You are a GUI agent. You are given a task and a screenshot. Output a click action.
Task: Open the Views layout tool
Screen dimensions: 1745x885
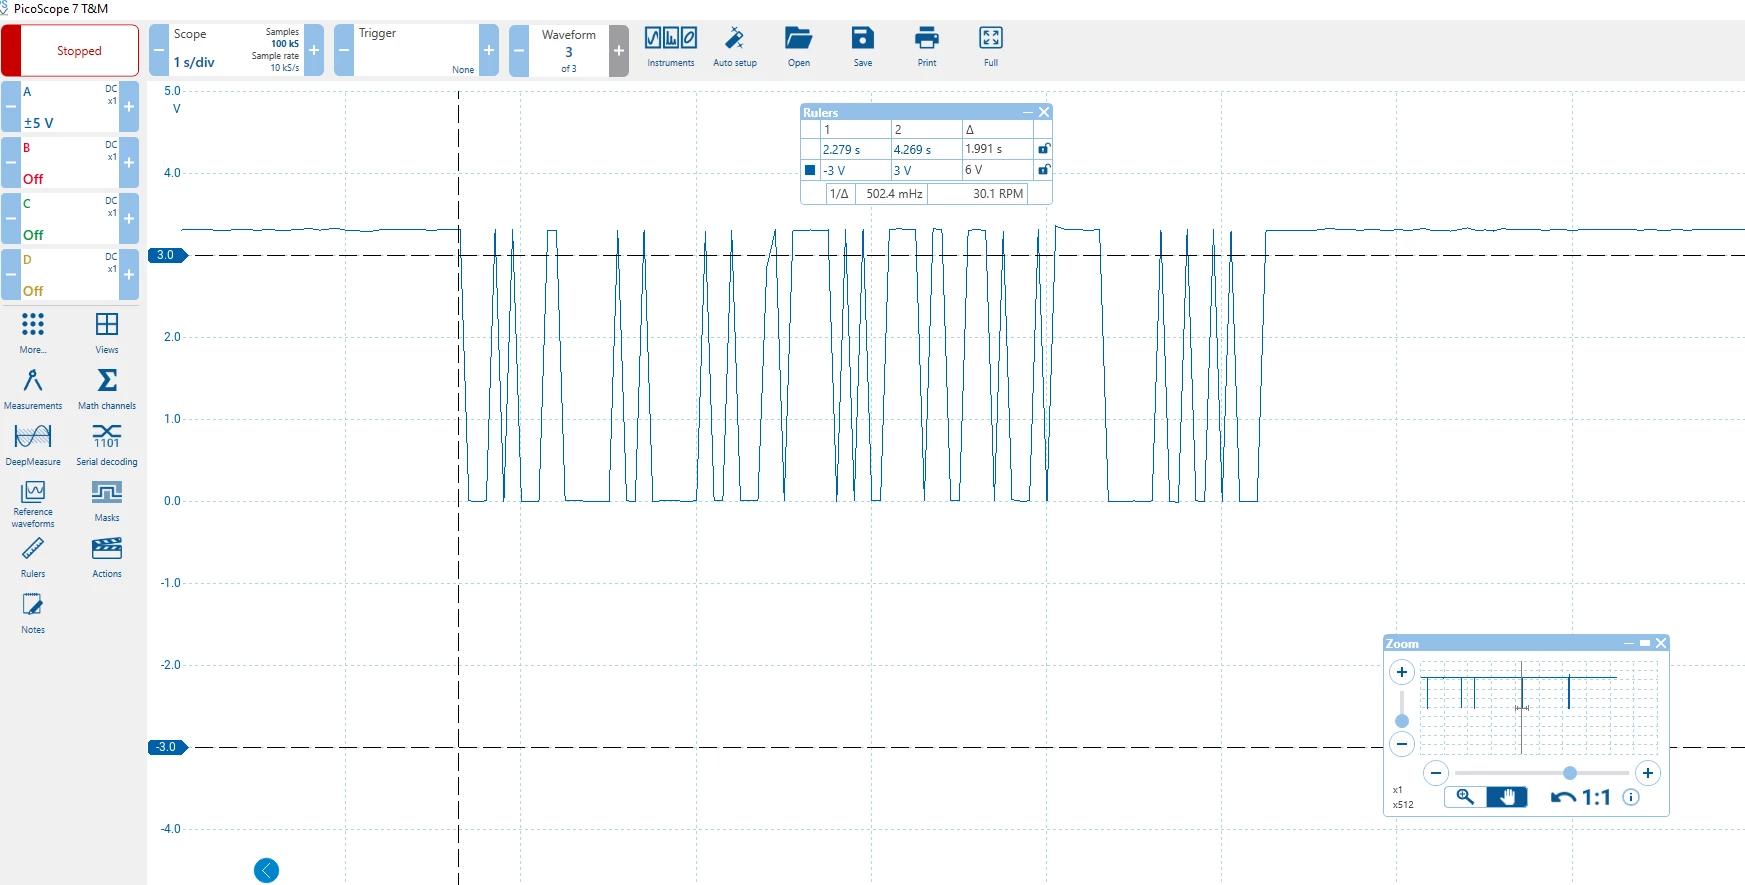click(107, 332)
